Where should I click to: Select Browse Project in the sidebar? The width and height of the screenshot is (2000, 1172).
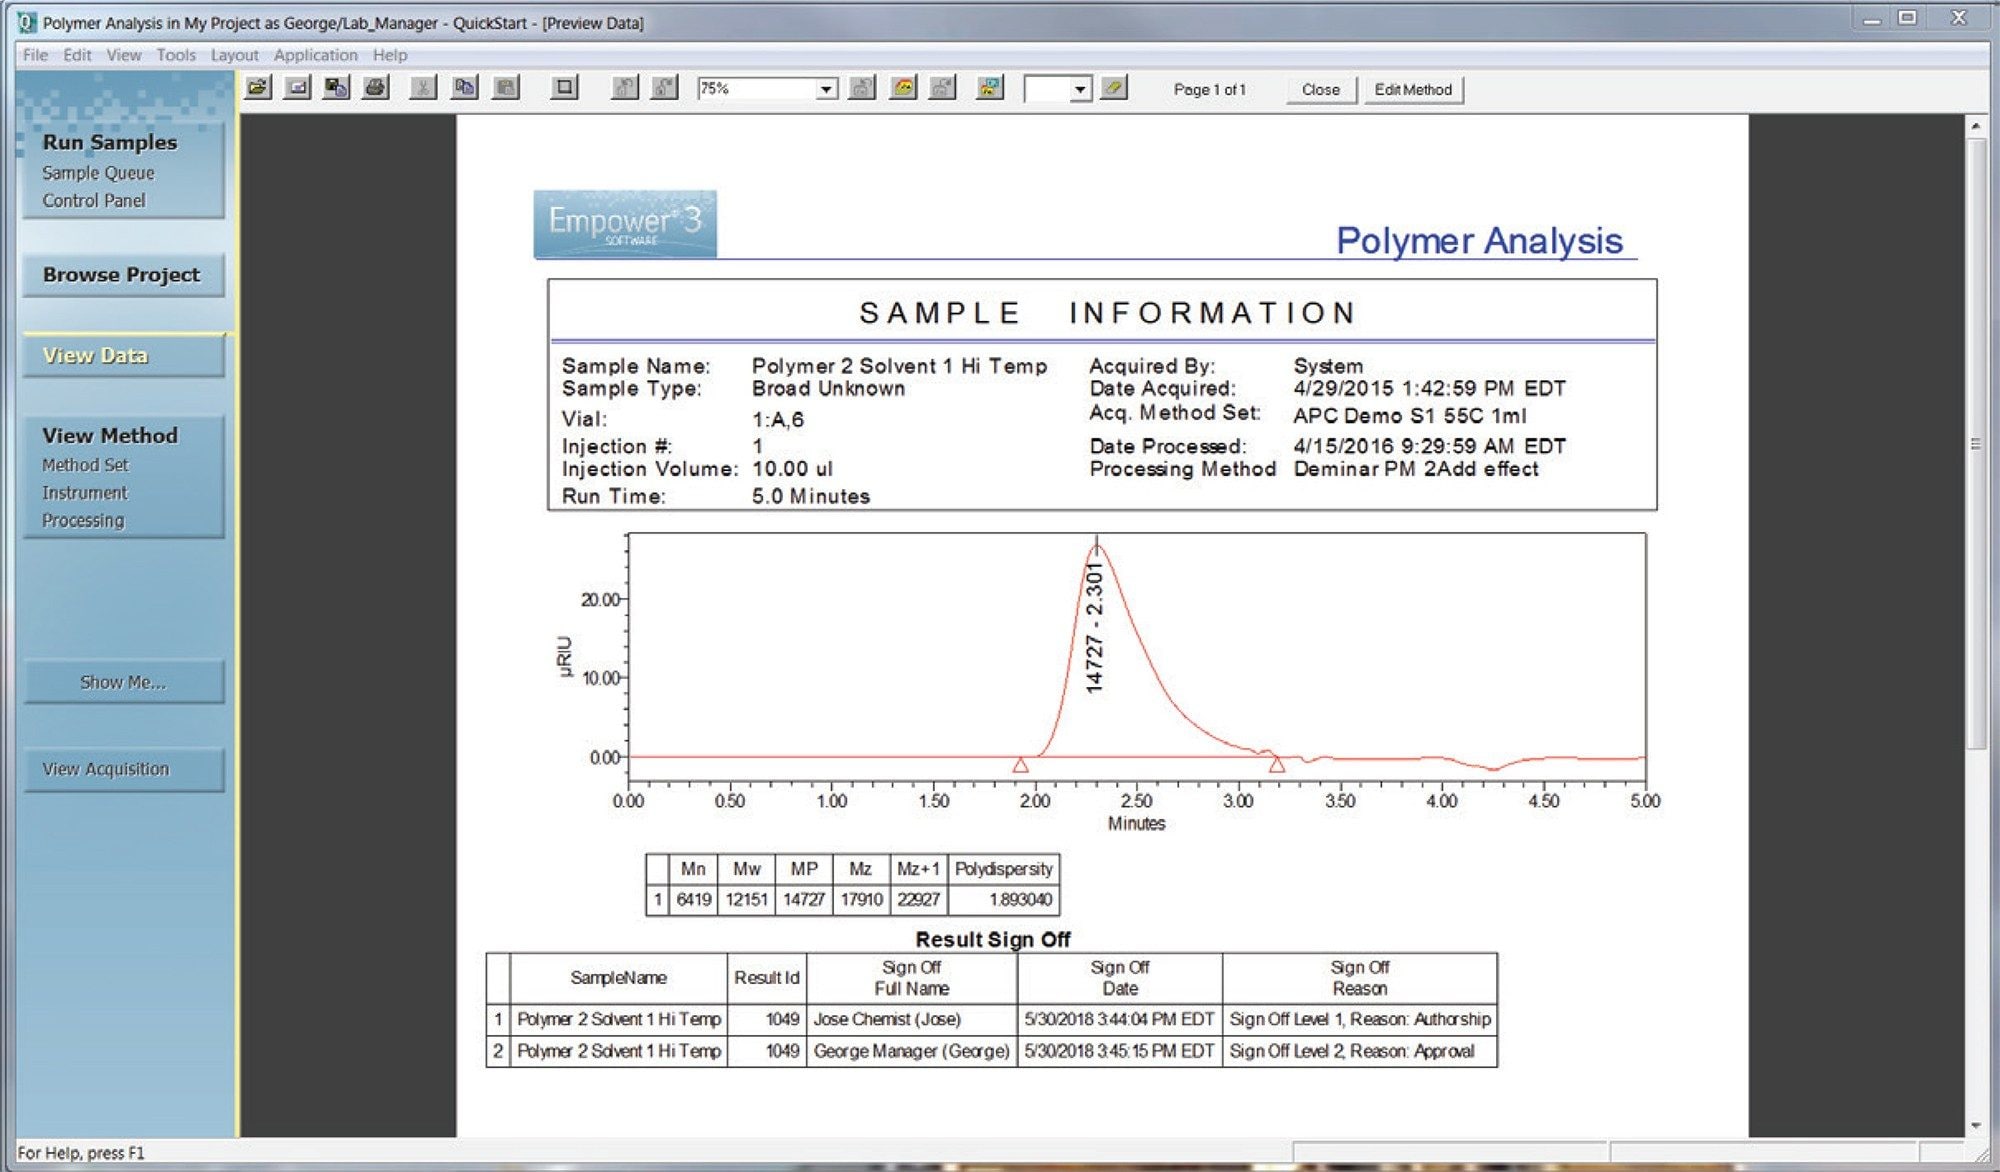[122, 275]
